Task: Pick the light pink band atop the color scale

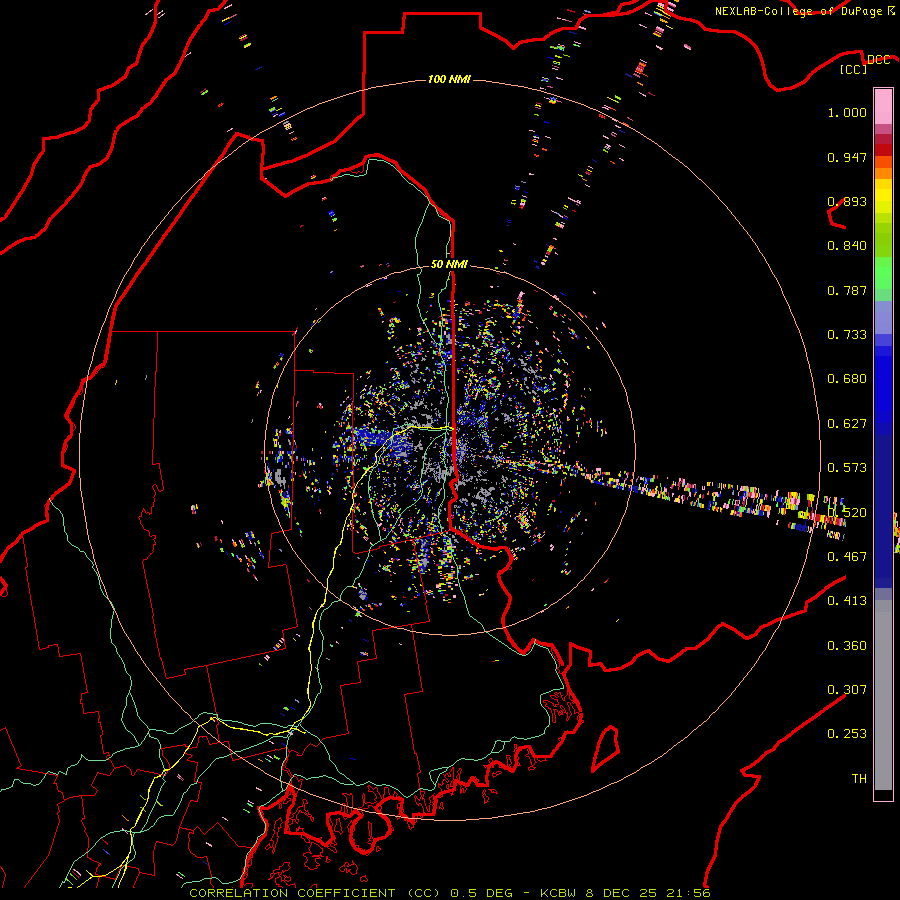Action: tap(883, 106)
